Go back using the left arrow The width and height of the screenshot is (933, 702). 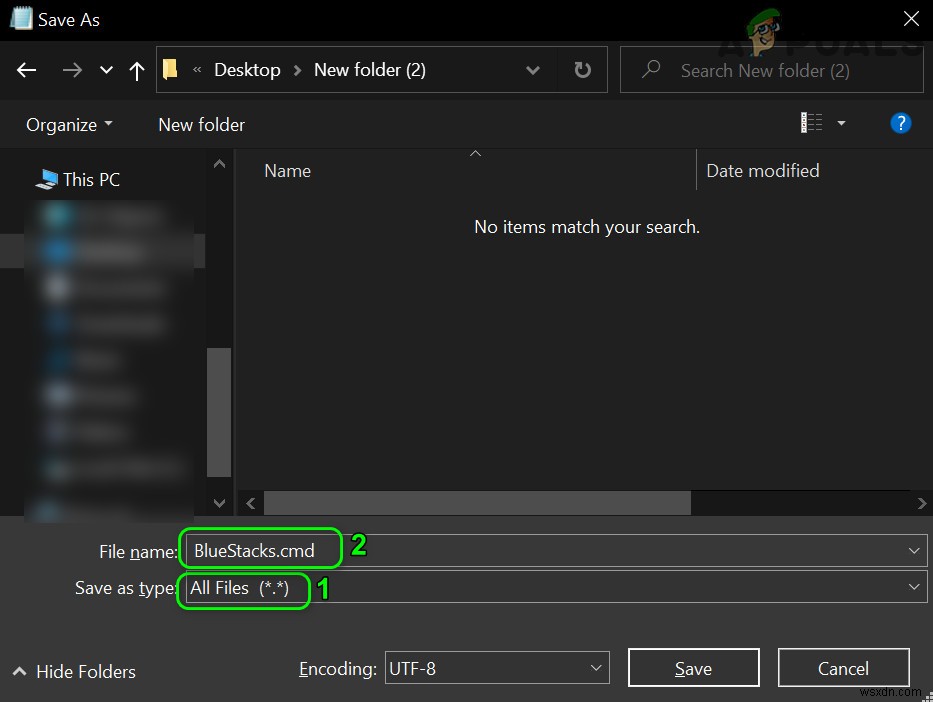[x=26, y=70]
